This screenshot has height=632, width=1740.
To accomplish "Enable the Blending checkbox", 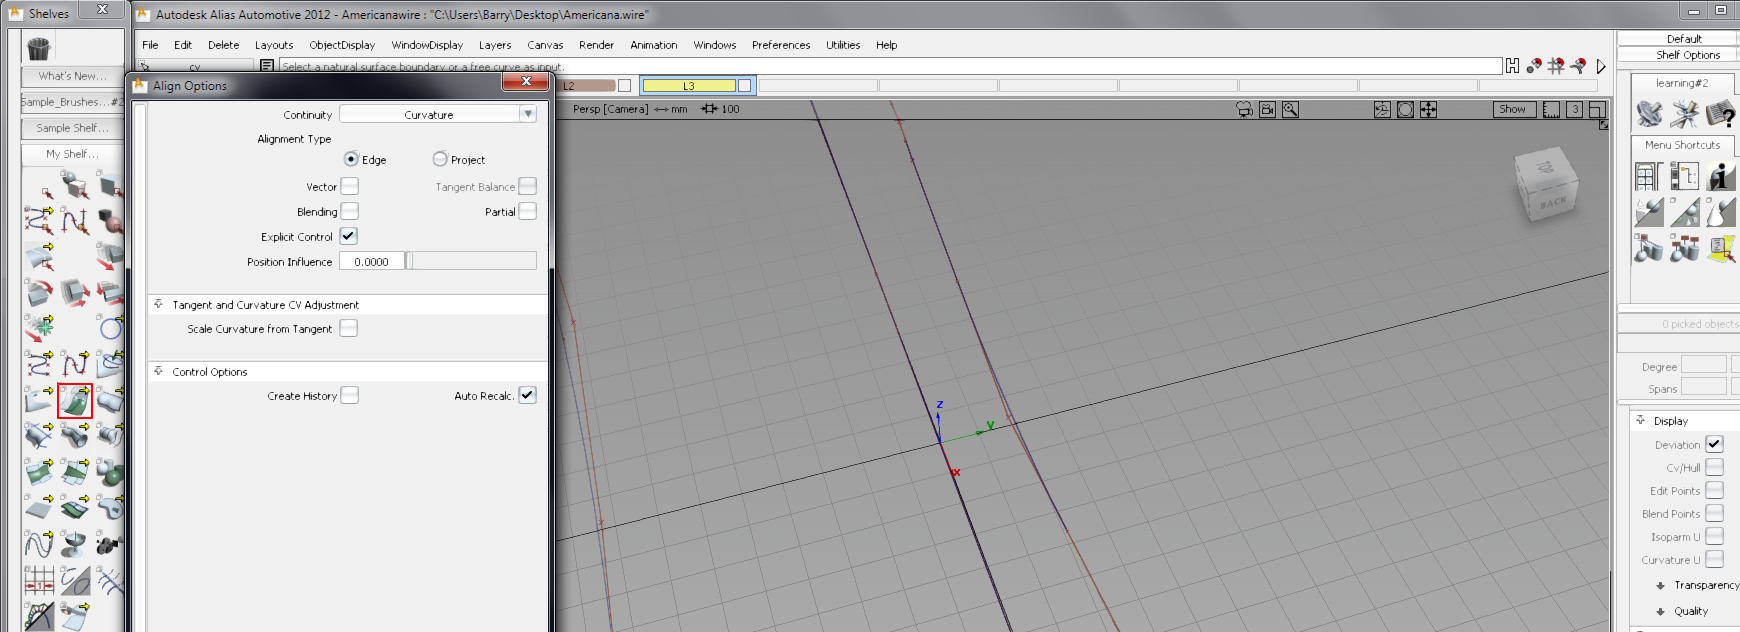I will 349,211.
